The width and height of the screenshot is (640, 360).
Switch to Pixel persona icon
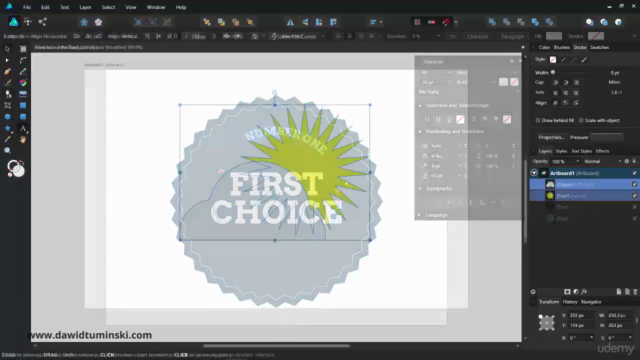28,22
